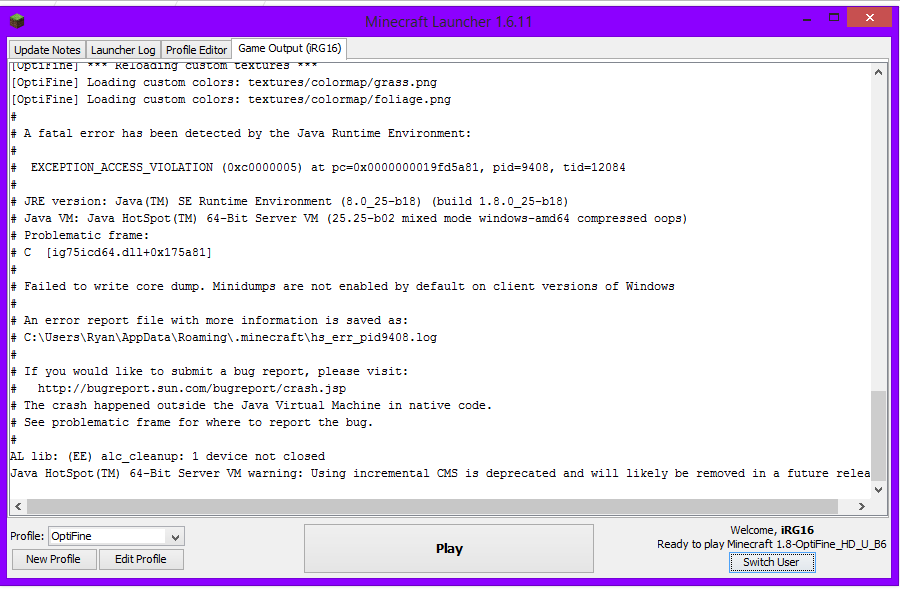Click the 'A fatal error has been detected' line
Viewport: 900px width, 590px height.
[x=241, y=134]
